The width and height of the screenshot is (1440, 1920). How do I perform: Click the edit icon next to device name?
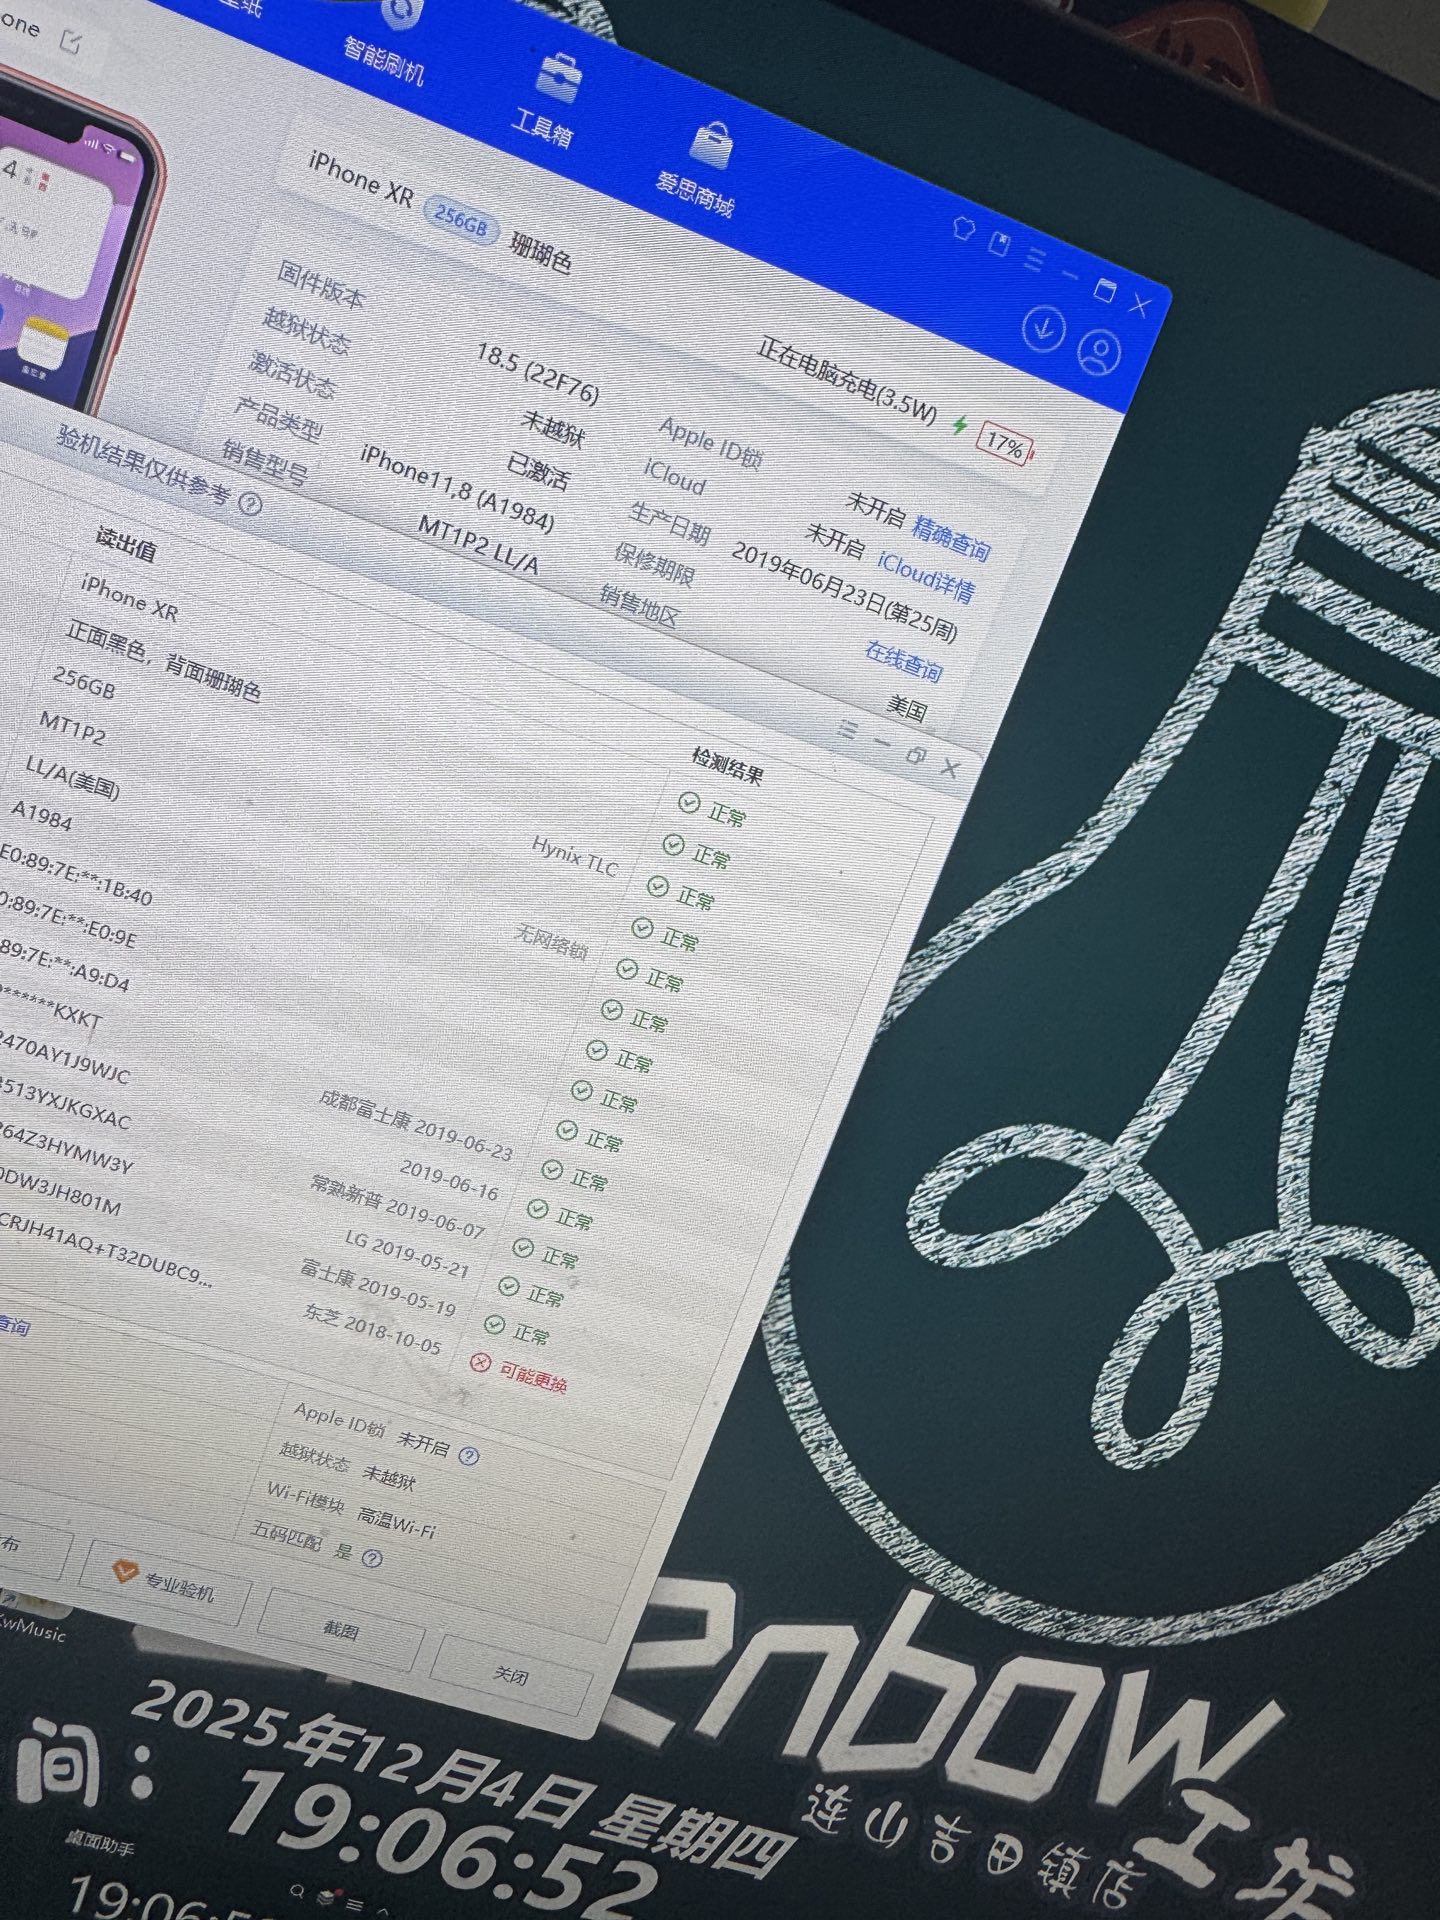71,41
